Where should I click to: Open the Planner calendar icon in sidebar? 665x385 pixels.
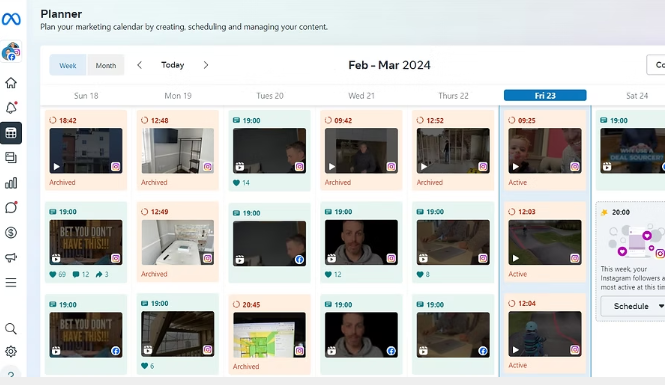pos(11,133)
